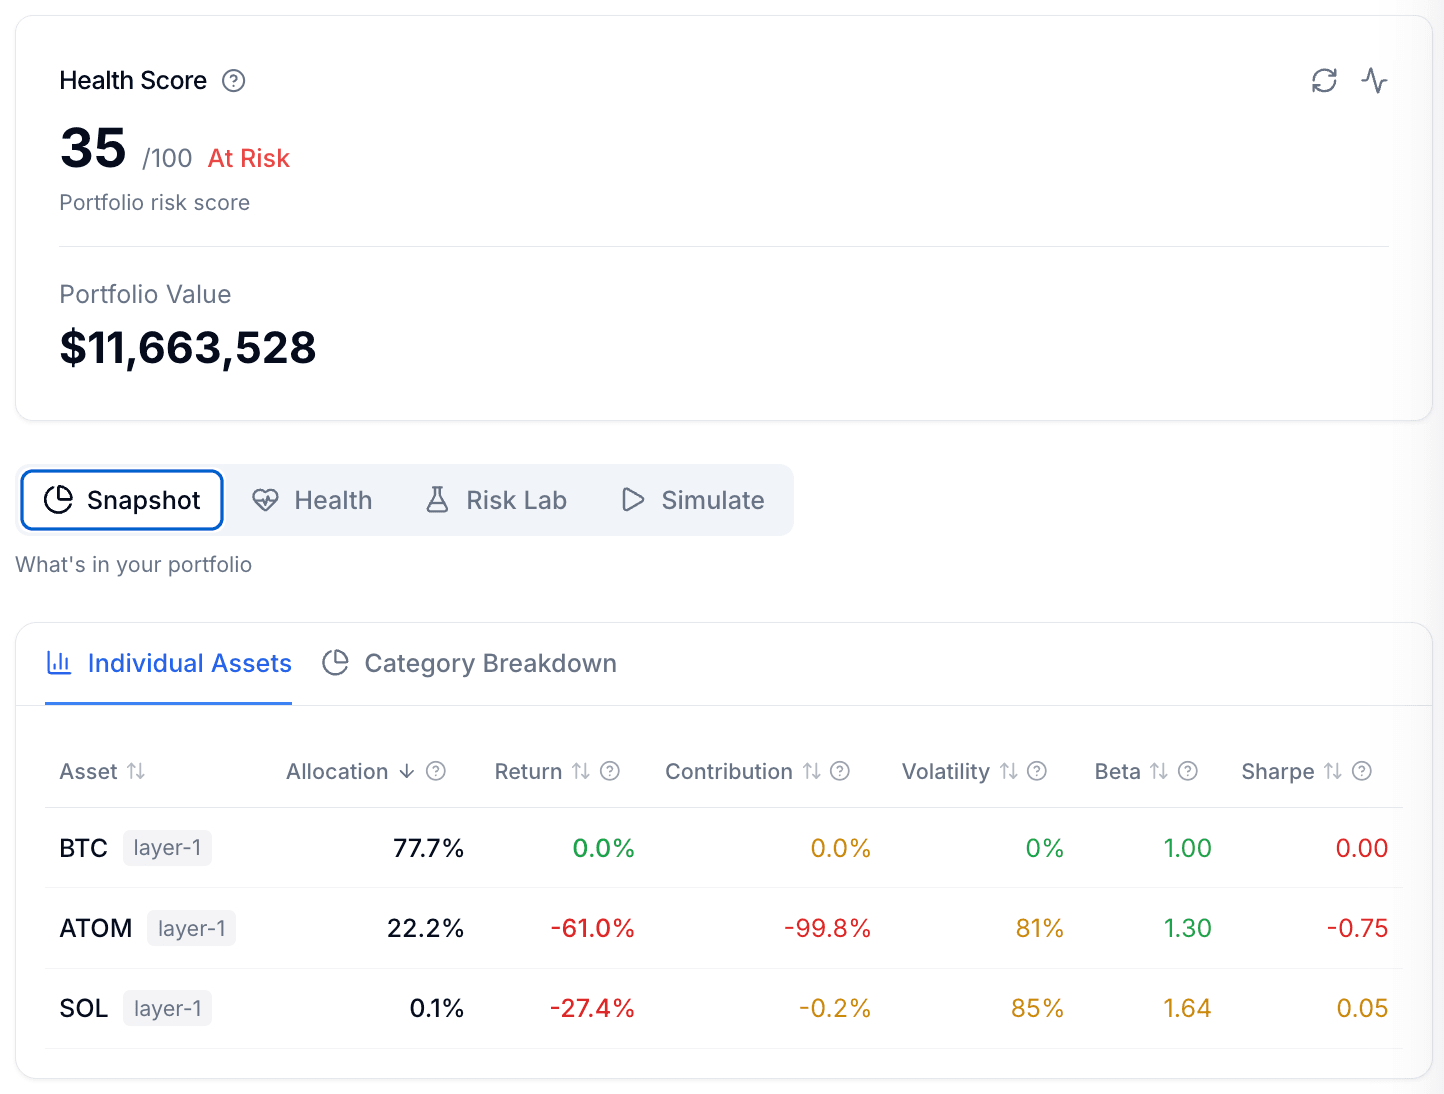Click the help icon next to Allocation
Viewport: 1444px width, 1094px height.
[436, 771]
